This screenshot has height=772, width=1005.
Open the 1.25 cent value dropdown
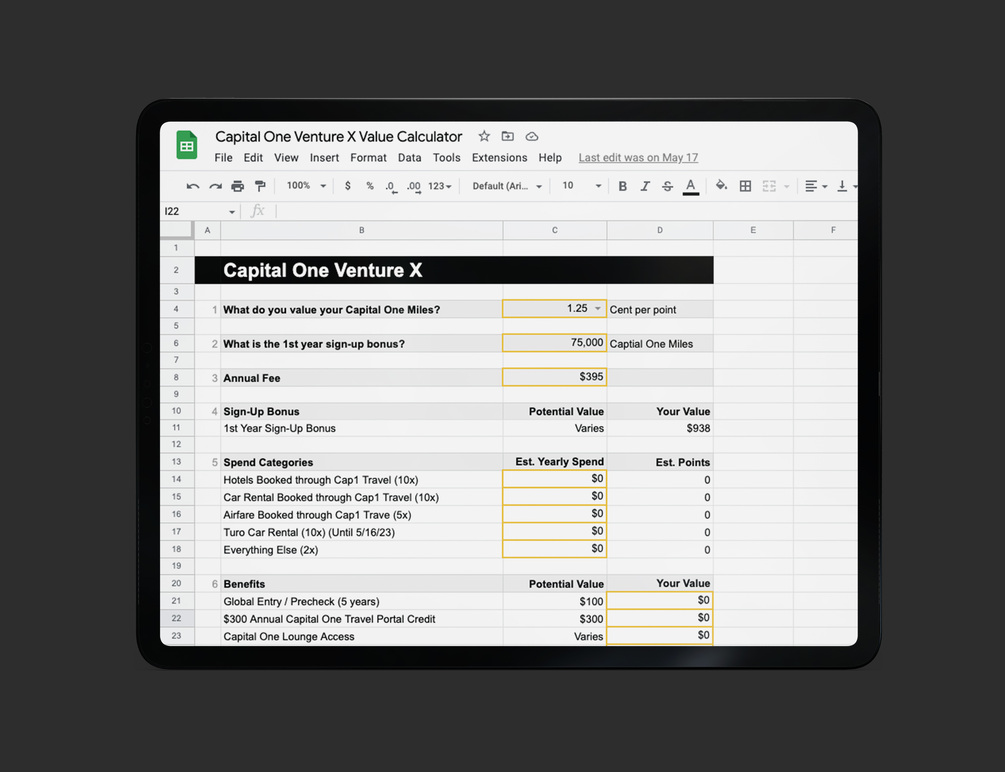(597, 309)
